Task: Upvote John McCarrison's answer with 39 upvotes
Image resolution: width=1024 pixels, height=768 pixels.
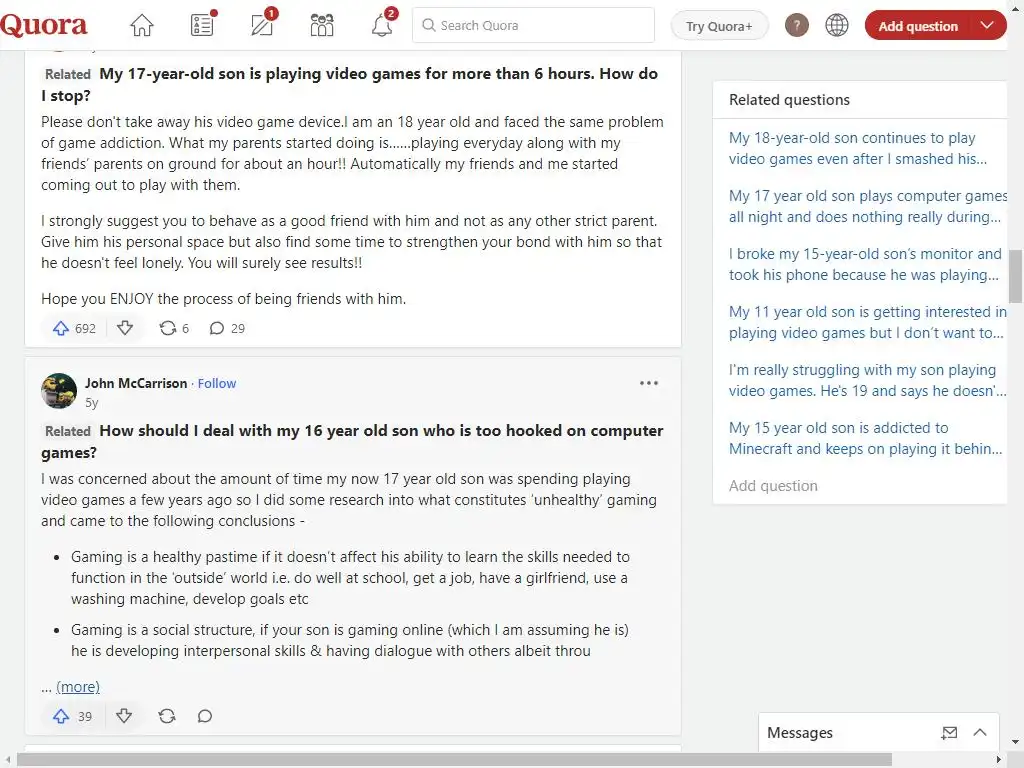Action: [72, 716]
